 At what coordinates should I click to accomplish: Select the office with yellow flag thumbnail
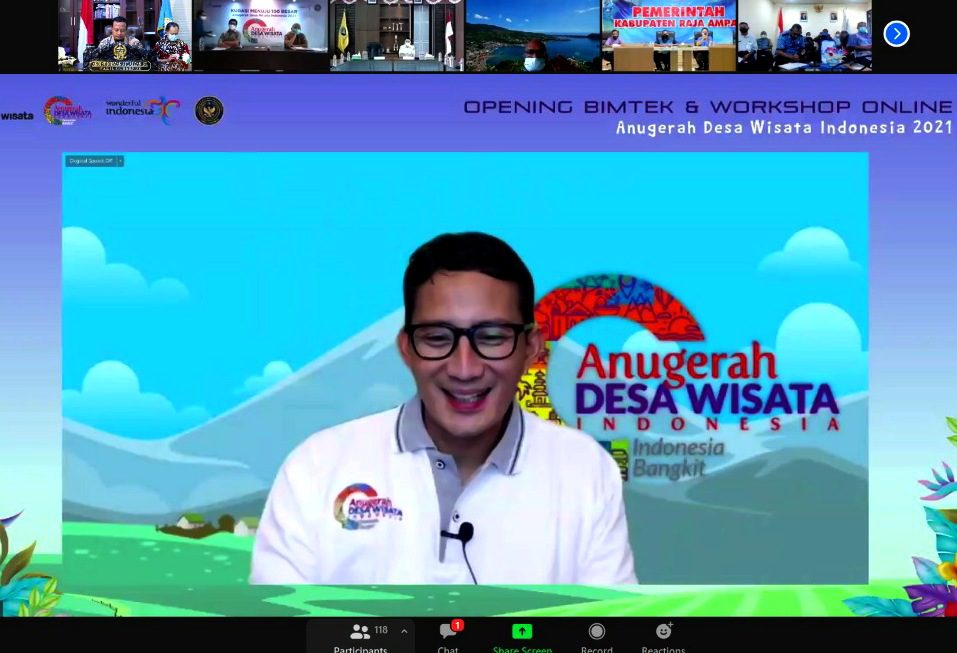pos(397,35)
